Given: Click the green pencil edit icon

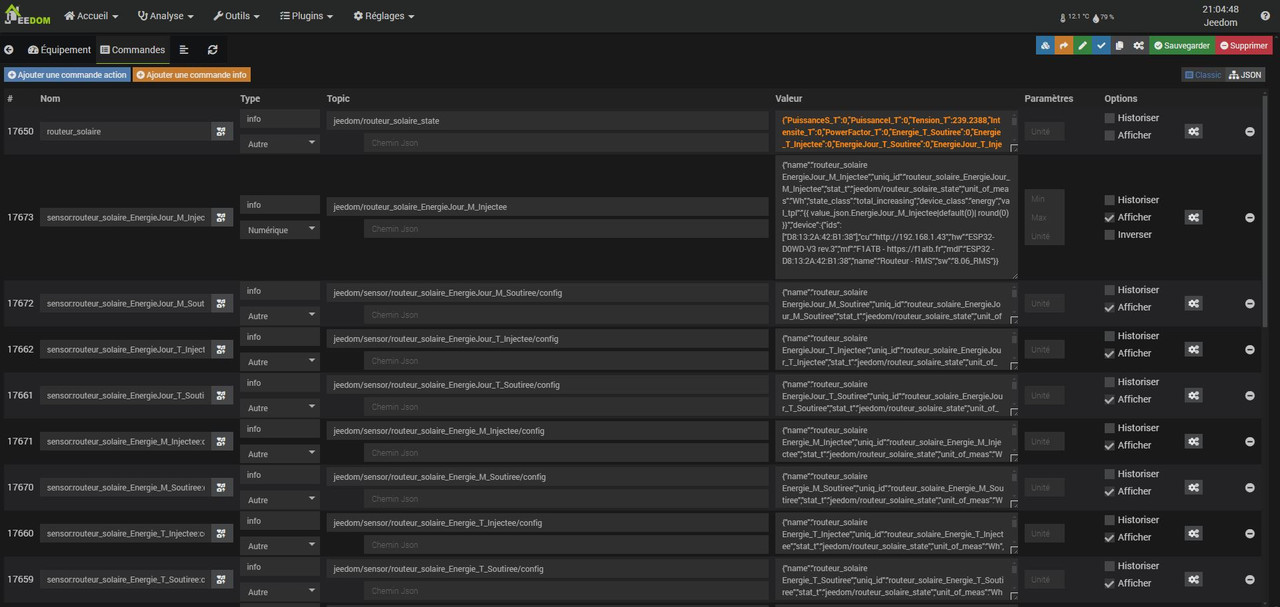Looking at the screenshot, I should [x=1083, y=46].
